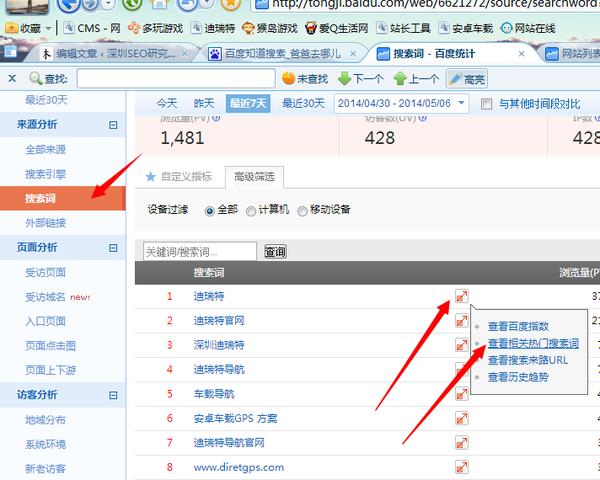600x480 pixels.
Task: Click the 下一个 green down arrow
Action: click(x=344, y=78)
